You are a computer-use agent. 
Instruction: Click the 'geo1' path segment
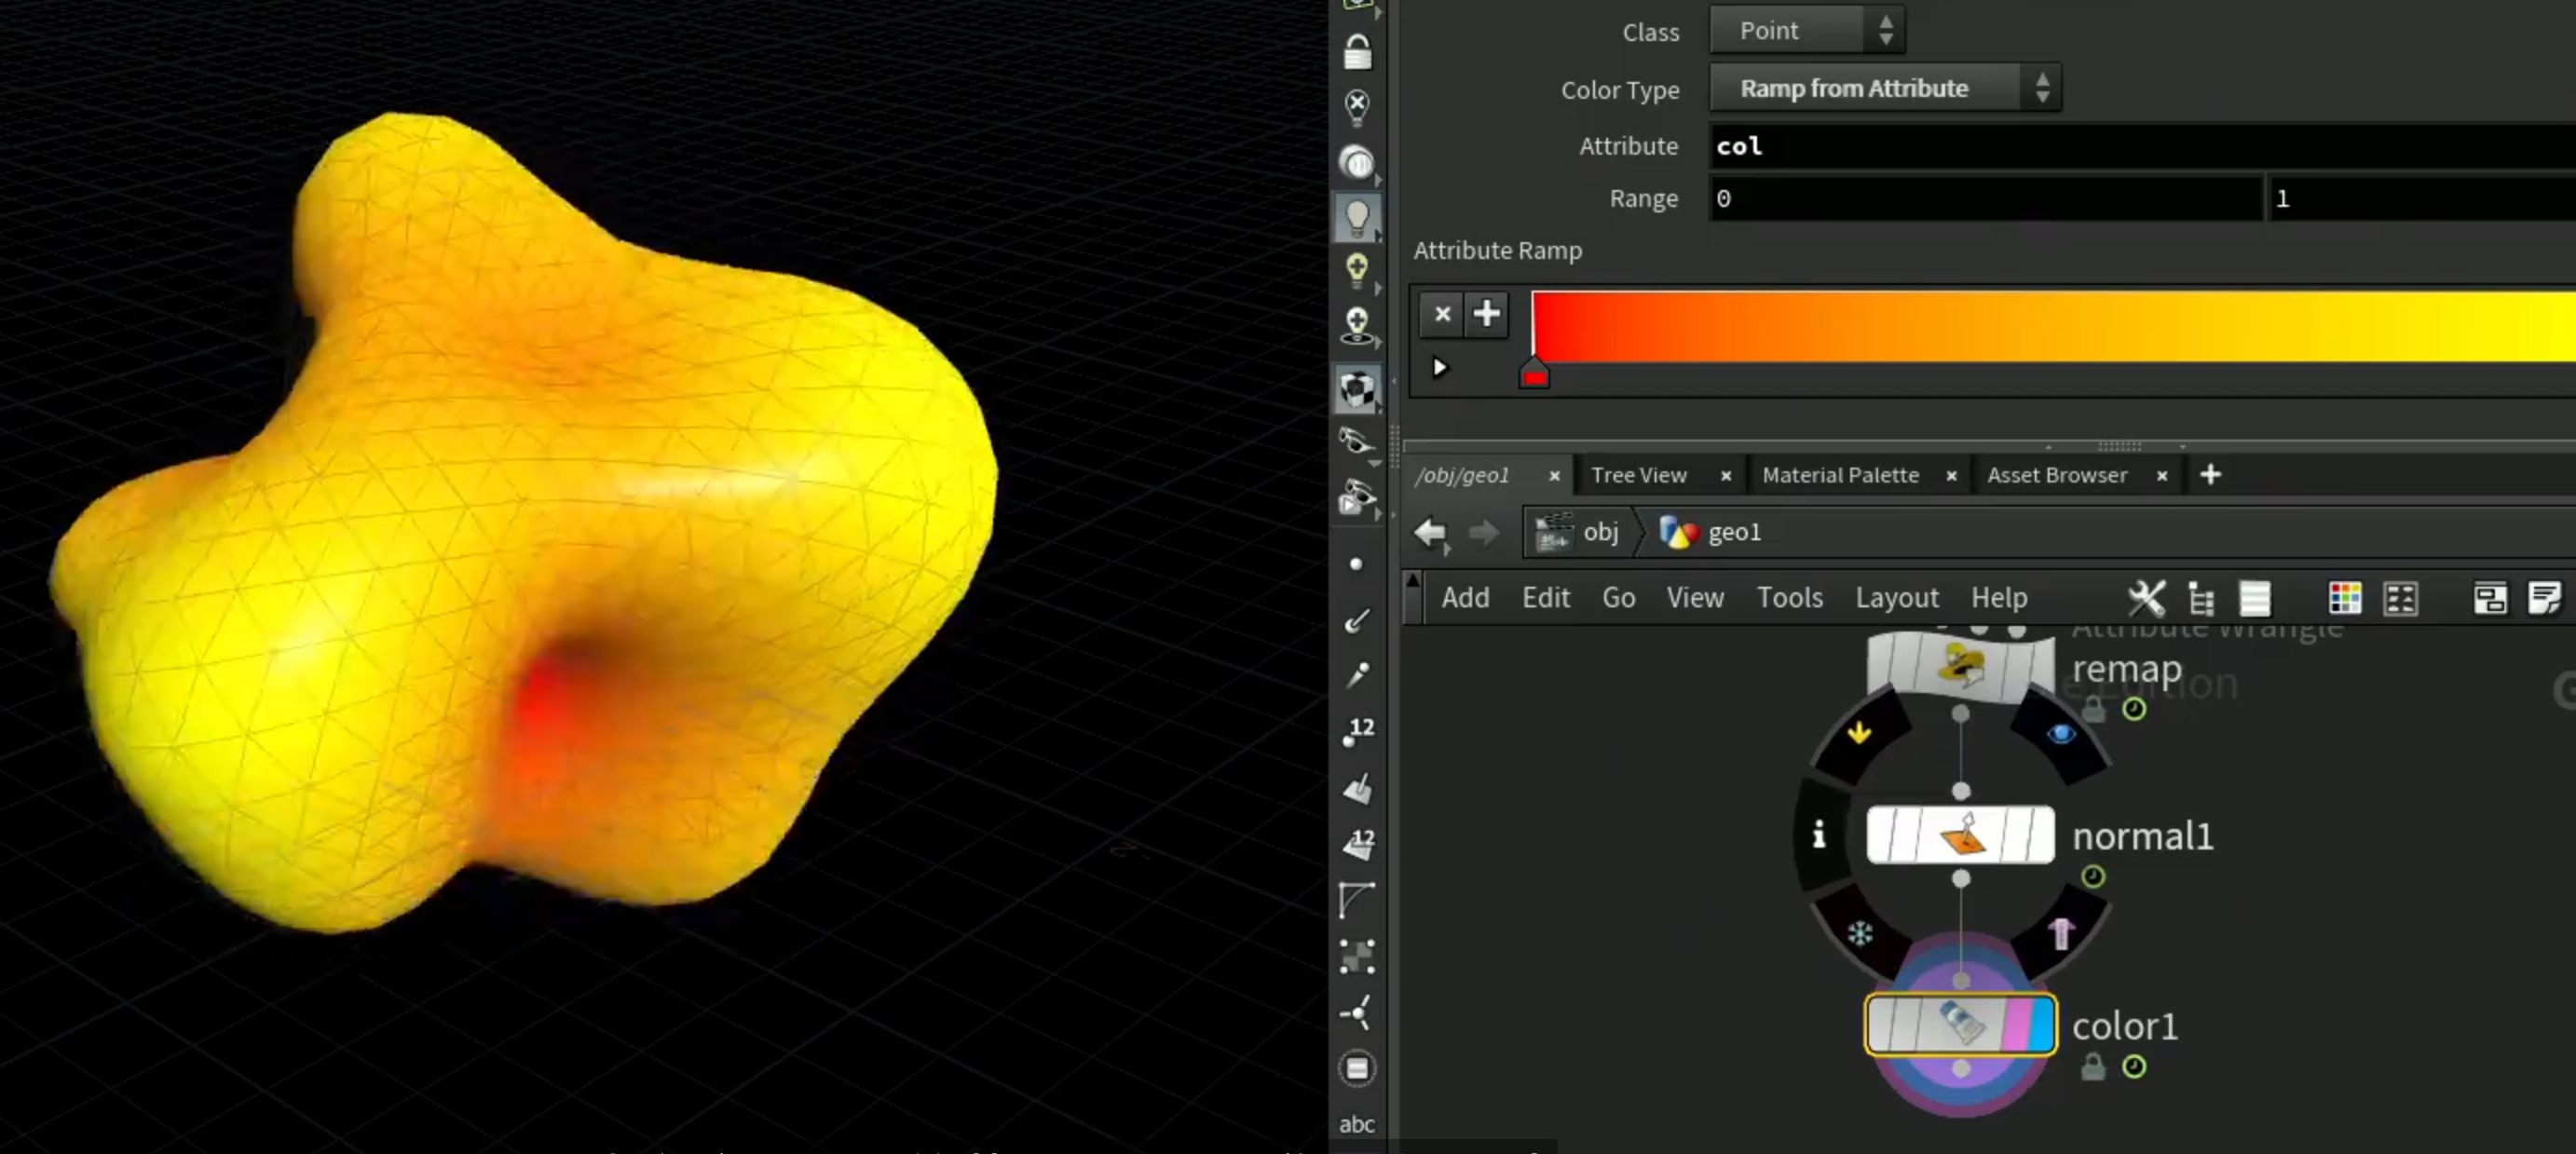pos(1711,532)
